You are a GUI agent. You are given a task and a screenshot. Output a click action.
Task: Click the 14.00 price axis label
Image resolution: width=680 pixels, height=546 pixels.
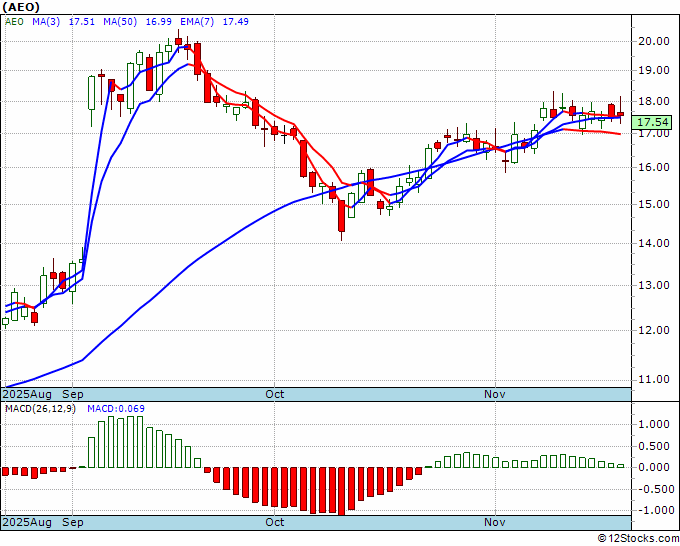pyautogui.click(x=654, y=243)
